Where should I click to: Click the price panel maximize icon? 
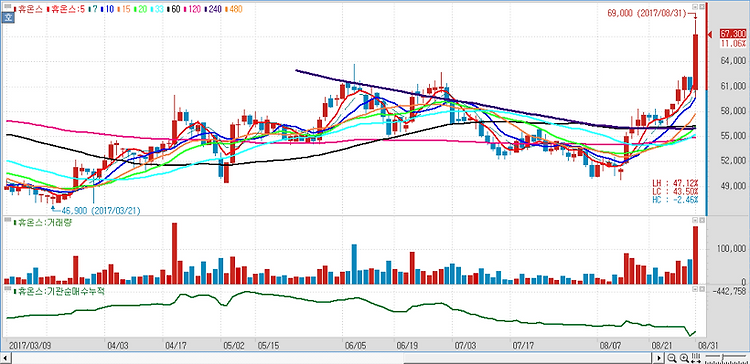tap(702, 7)
